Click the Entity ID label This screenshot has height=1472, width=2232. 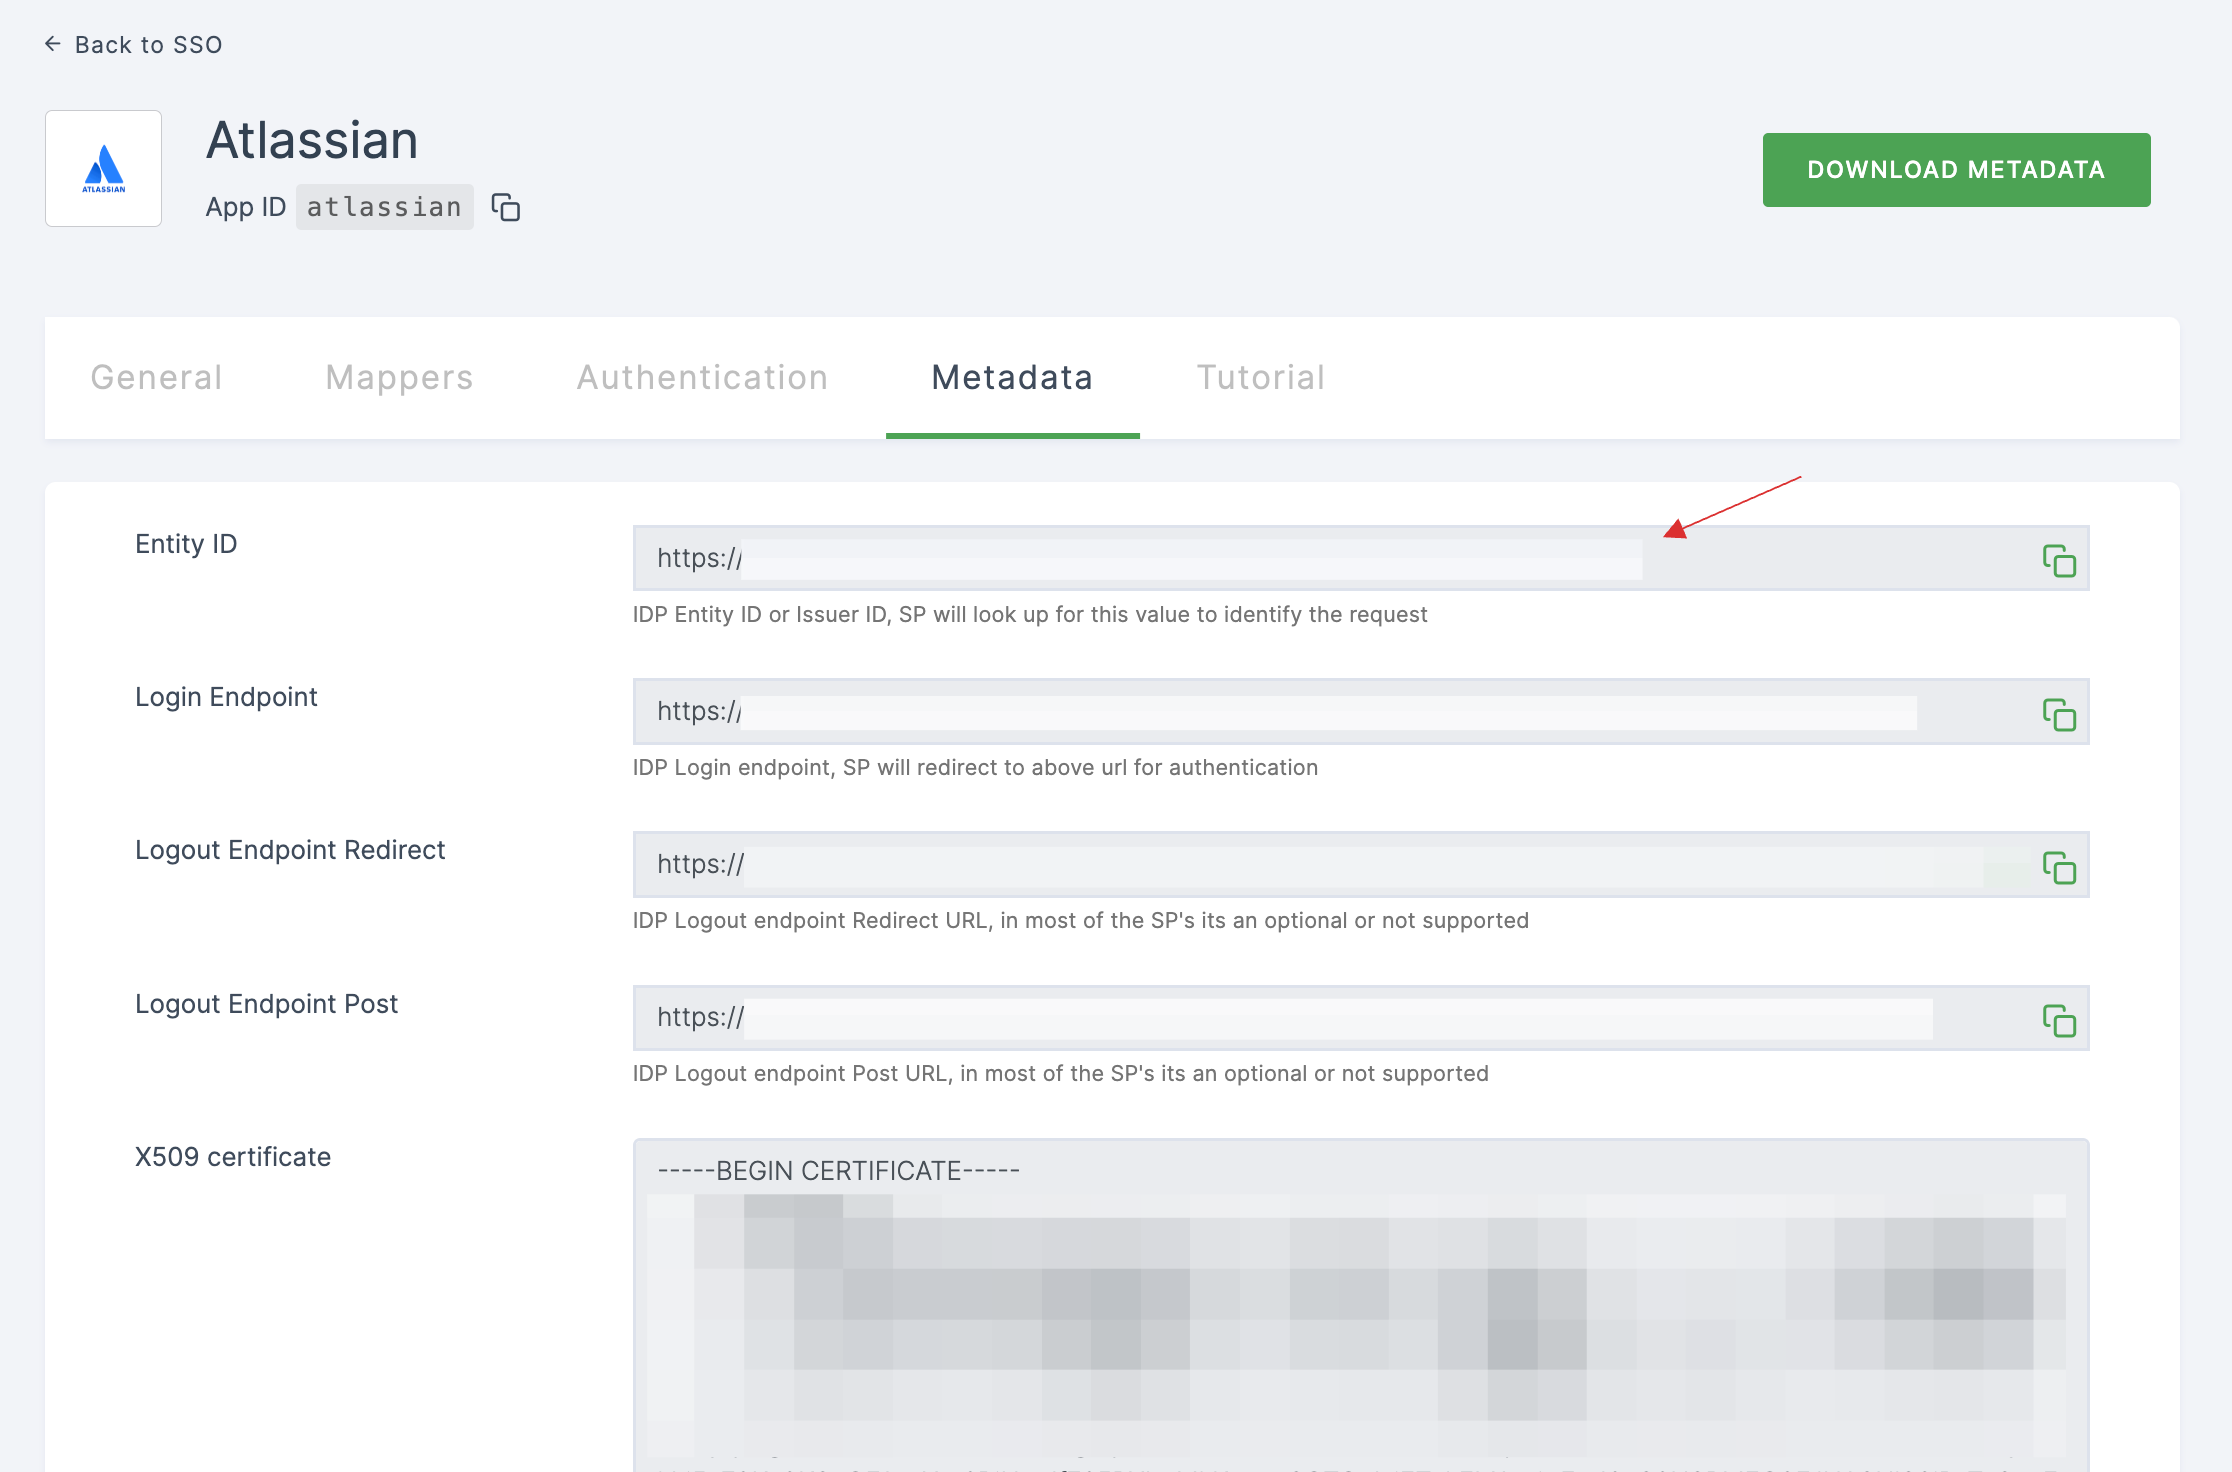point(186,544)
